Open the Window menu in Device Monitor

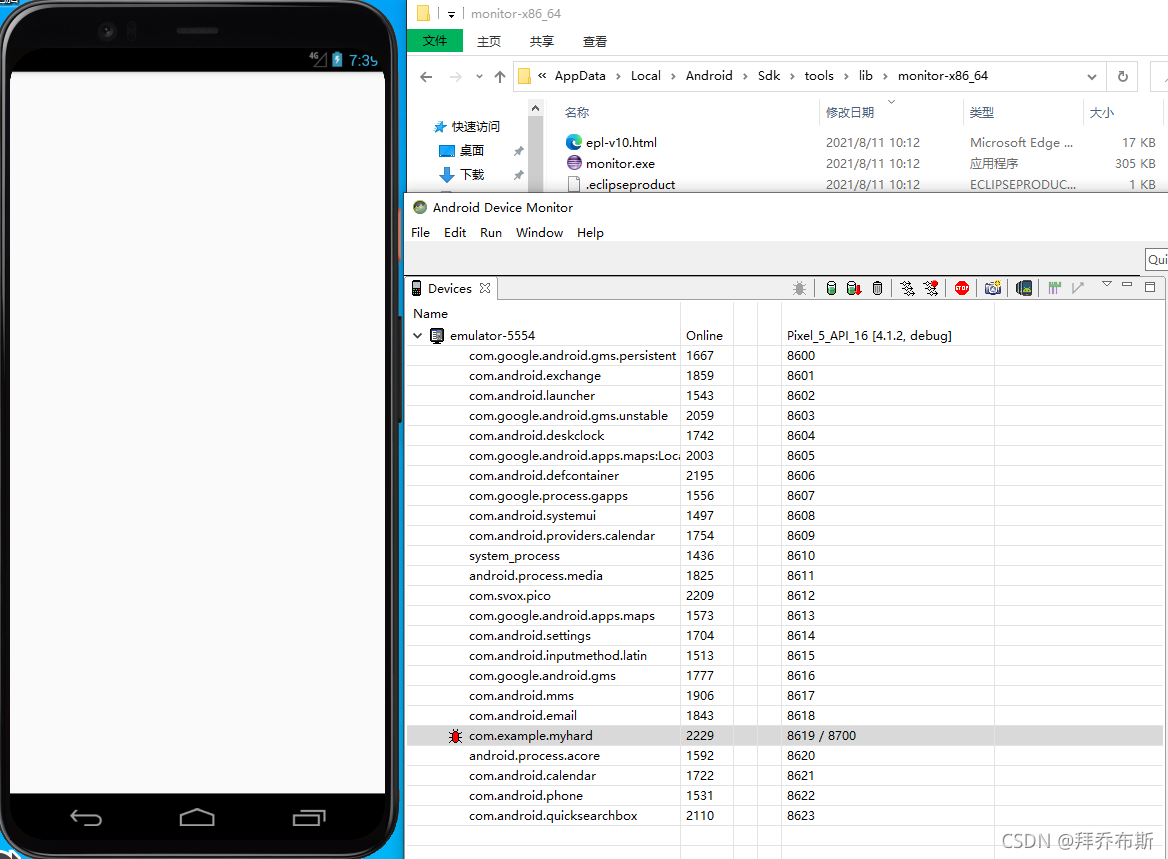pos(539,232)
